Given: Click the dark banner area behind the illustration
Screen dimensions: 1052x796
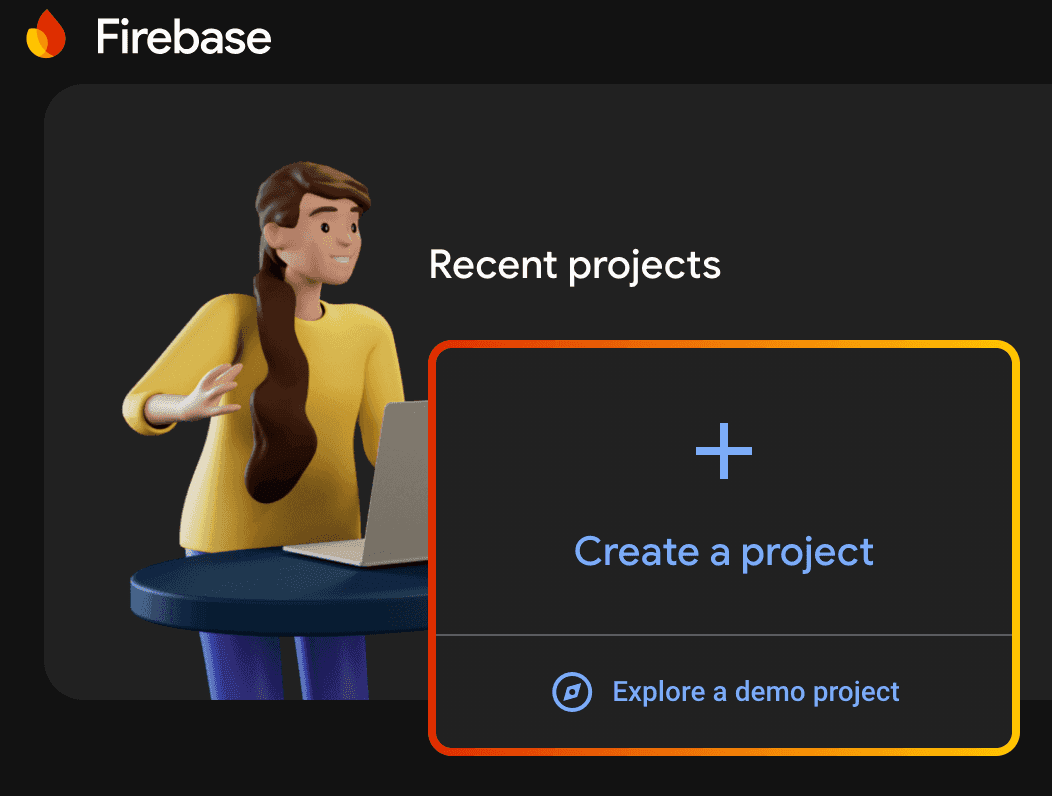Looking at the screenshot, I should click(x=150, y=150).
